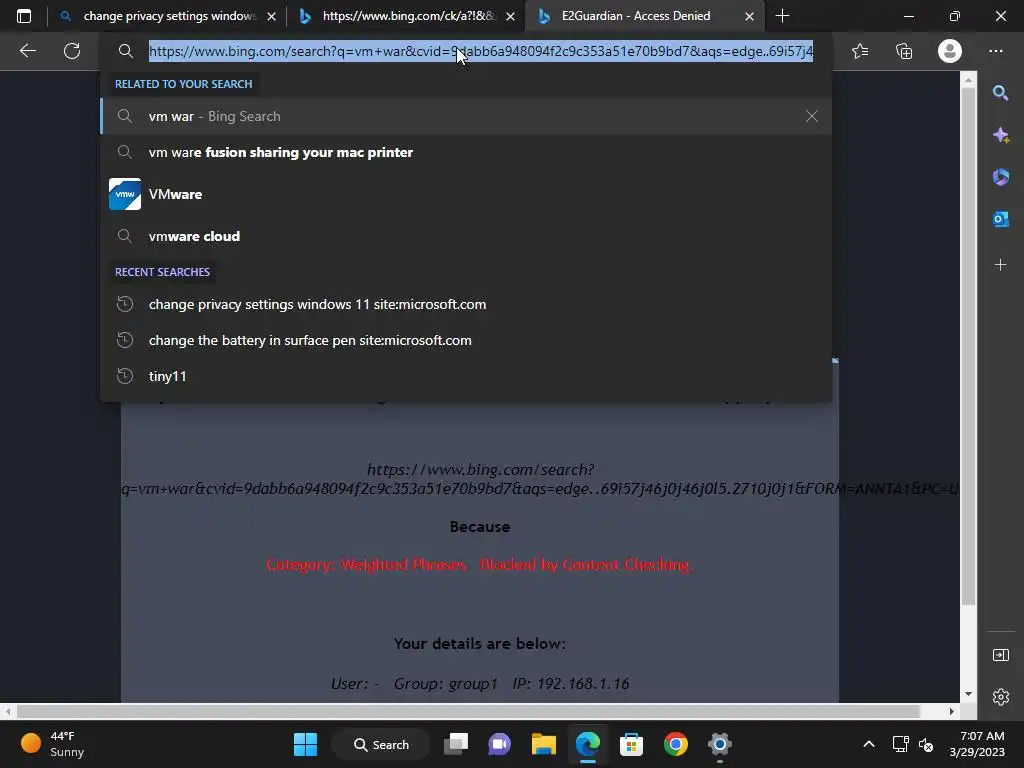Open Teams Chat icon in taskbar
The width and height of the screenshot is (1024, 768).
click(x=500, y=744)
